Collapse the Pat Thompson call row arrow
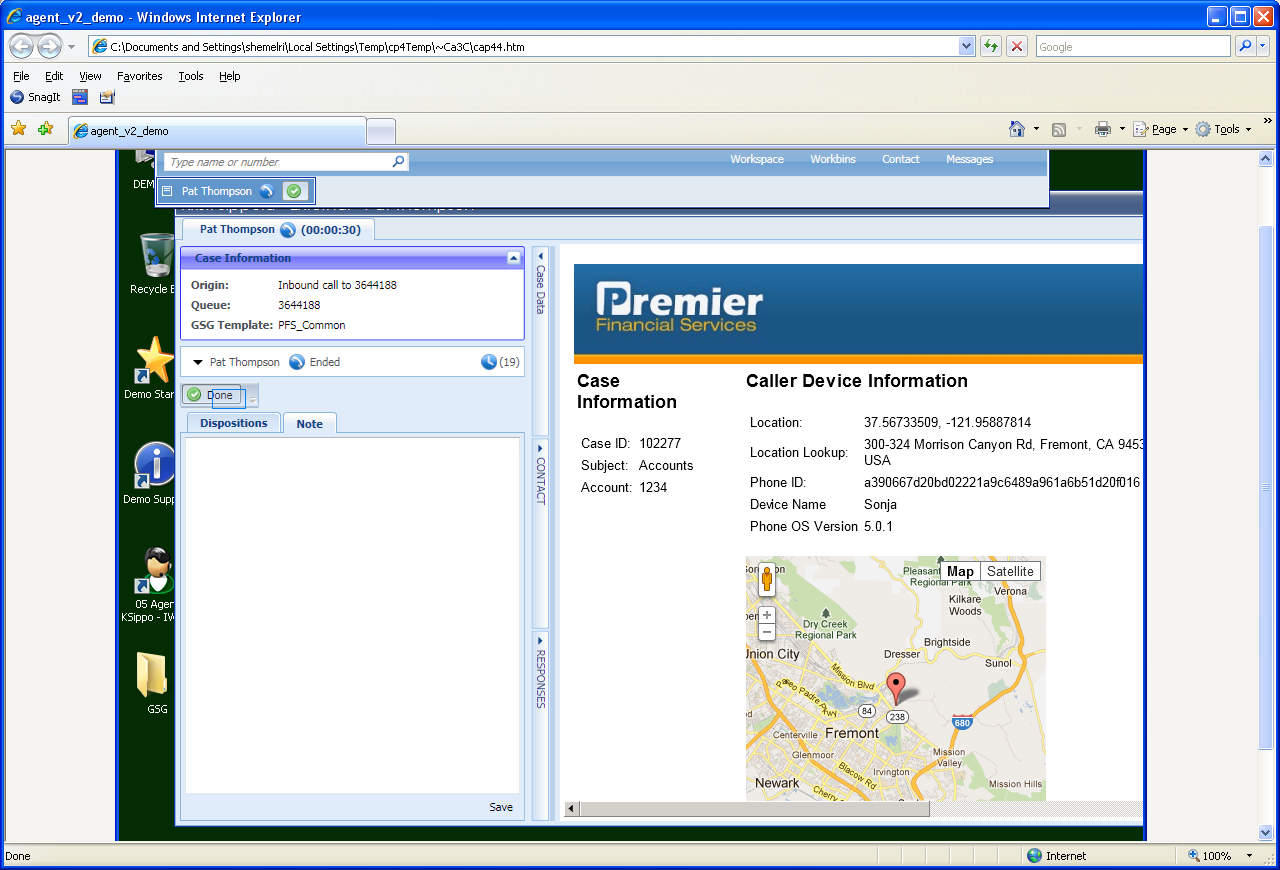This screenshot has height=870, width=1280. [x=198, y=363]
